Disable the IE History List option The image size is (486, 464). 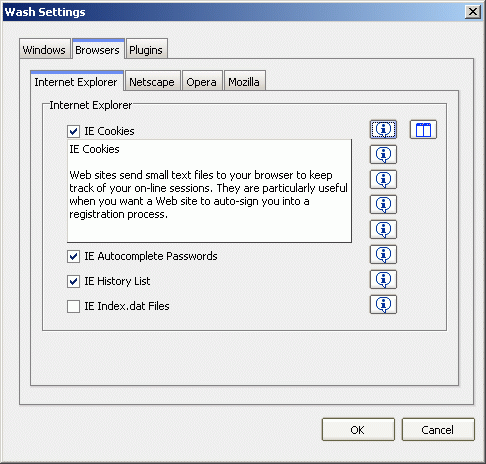(73, 281)
